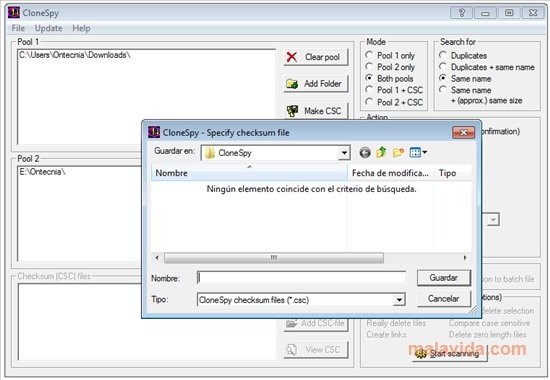Sort by Nombre column header
This screenshot has width=550, height=380.
[249, 173]
